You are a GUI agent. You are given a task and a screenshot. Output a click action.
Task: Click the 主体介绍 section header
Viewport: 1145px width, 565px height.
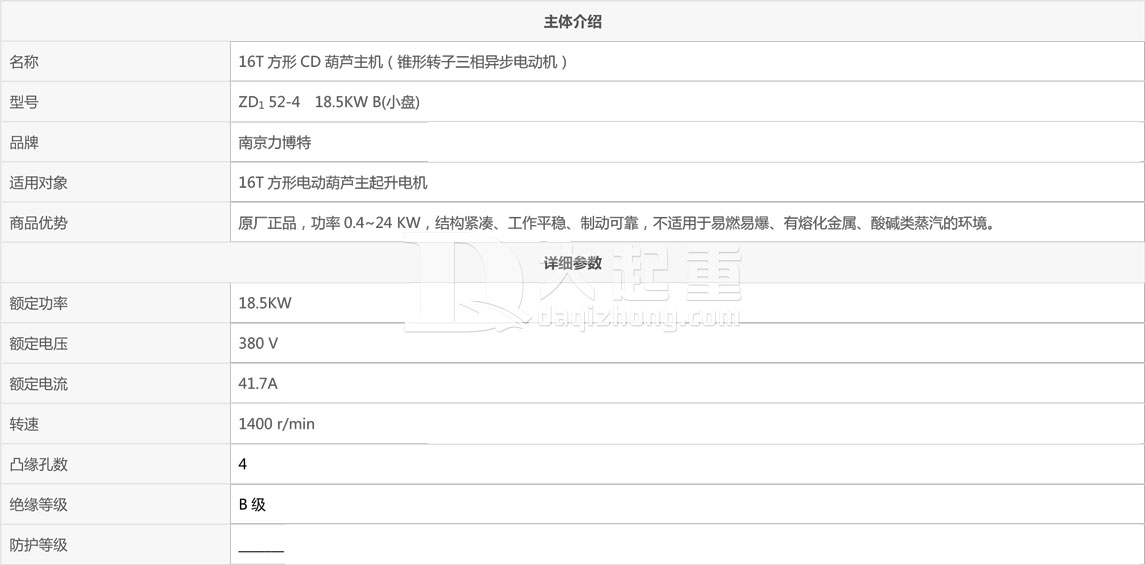572,22
